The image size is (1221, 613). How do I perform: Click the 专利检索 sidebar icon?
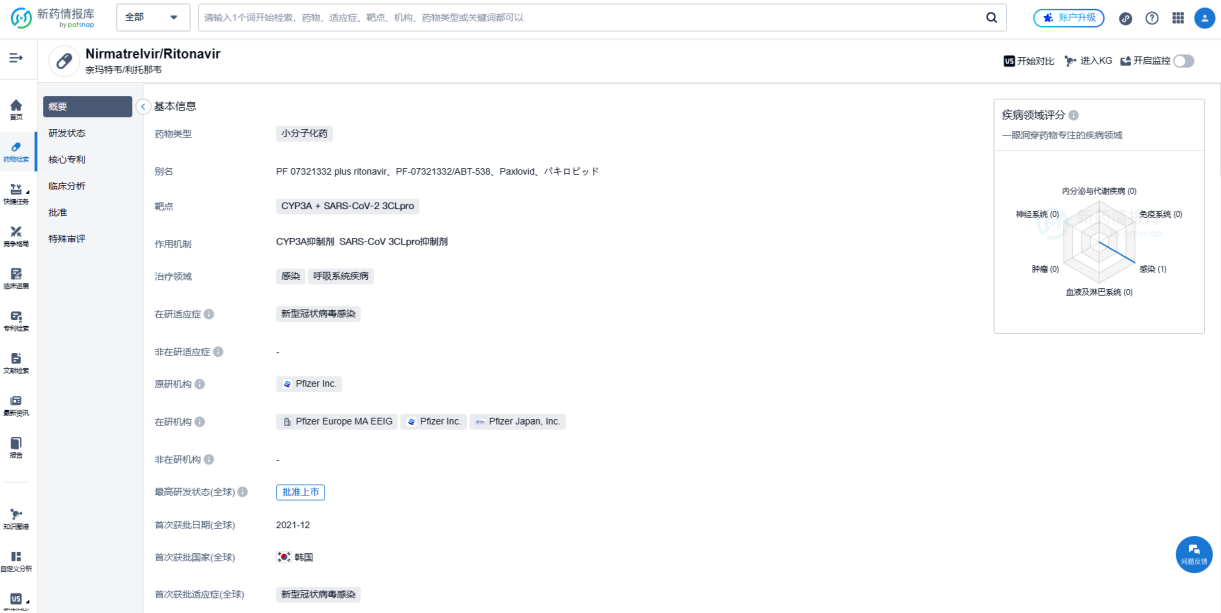tap(16, 318)
